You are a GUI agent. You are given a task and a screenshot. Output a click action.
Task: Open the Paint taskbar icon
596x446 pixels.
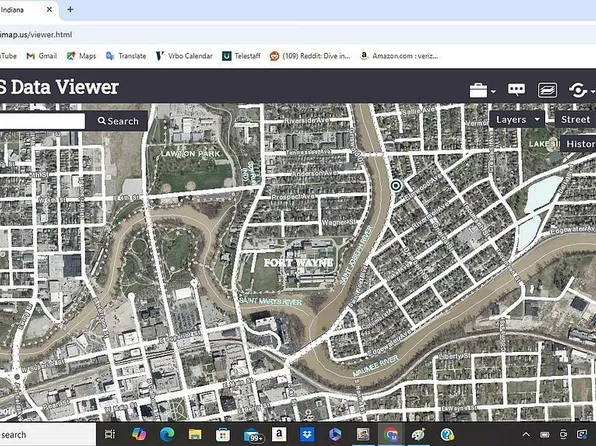coord(419,434)
